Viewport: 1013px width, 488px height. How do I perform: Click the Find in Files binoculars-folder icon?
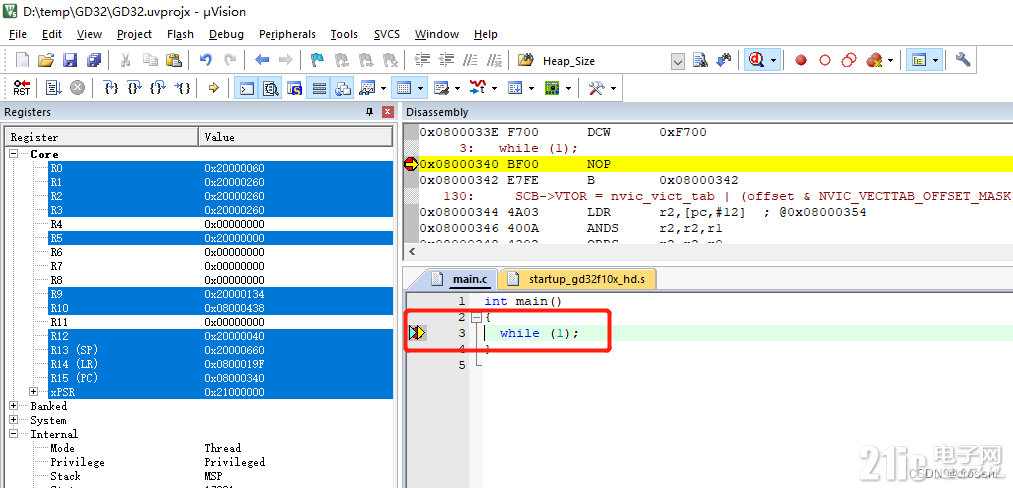point(525,60)
